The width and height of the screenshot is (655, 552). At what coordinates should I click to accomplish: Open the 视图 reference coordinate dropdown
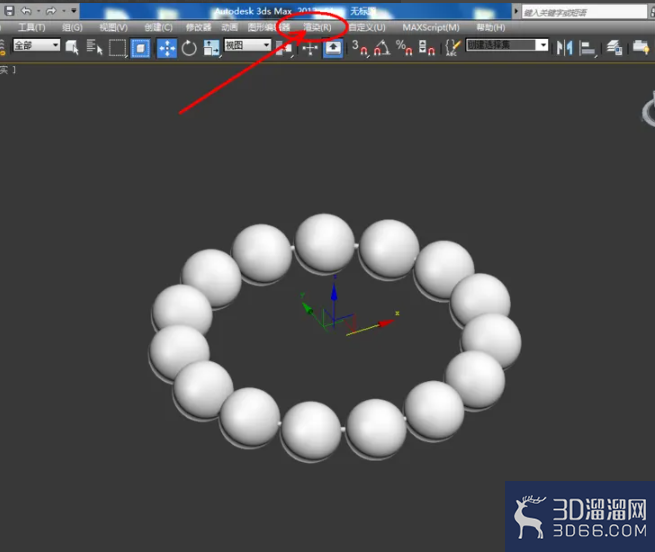coord(248,45)
